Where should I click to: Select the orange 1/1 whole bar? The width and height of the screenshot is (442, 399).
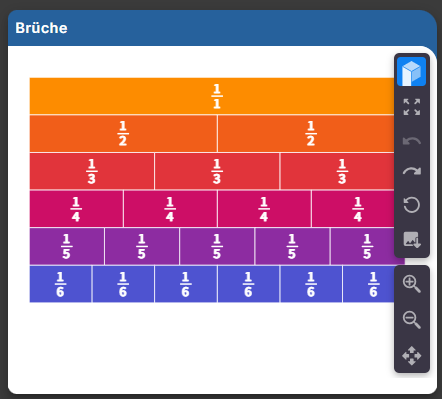(212, 96)
